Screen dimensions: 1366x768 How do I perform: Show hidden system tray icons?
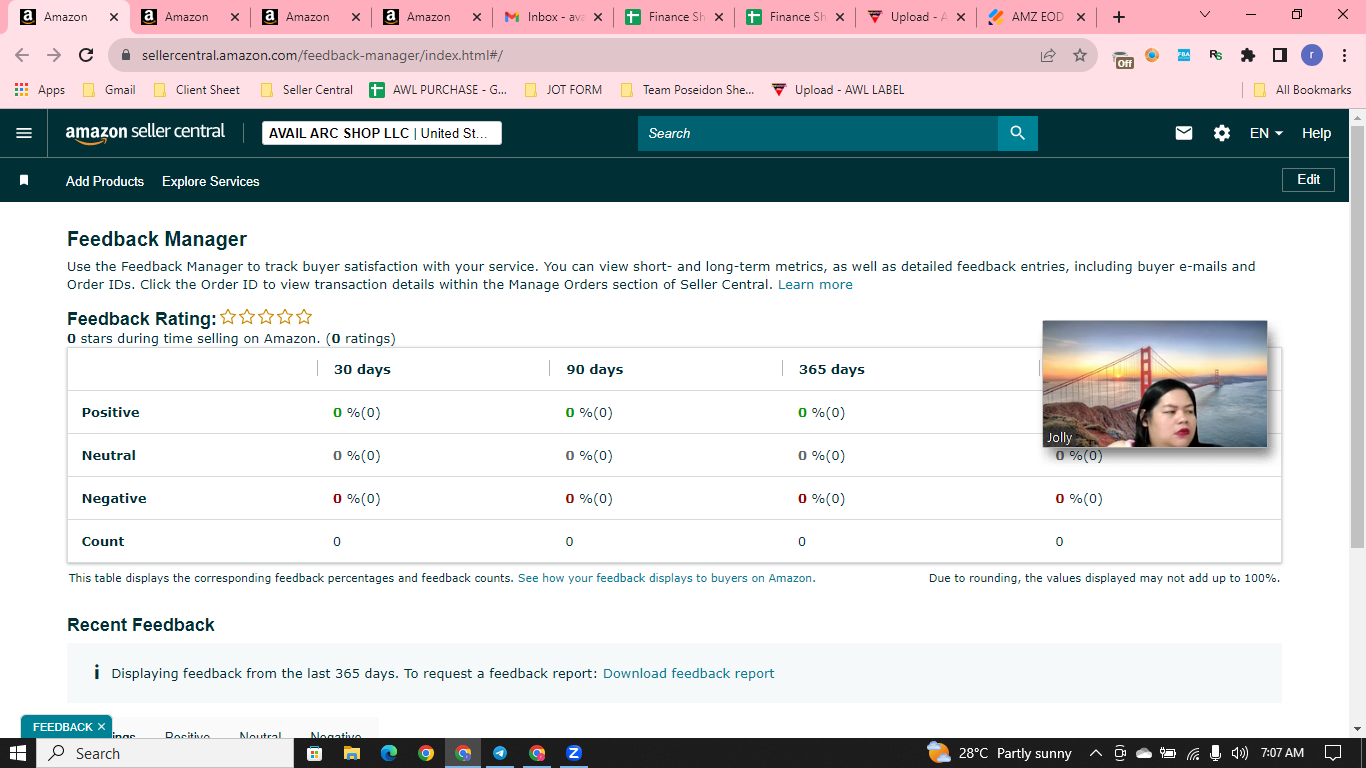(1095, 753)
